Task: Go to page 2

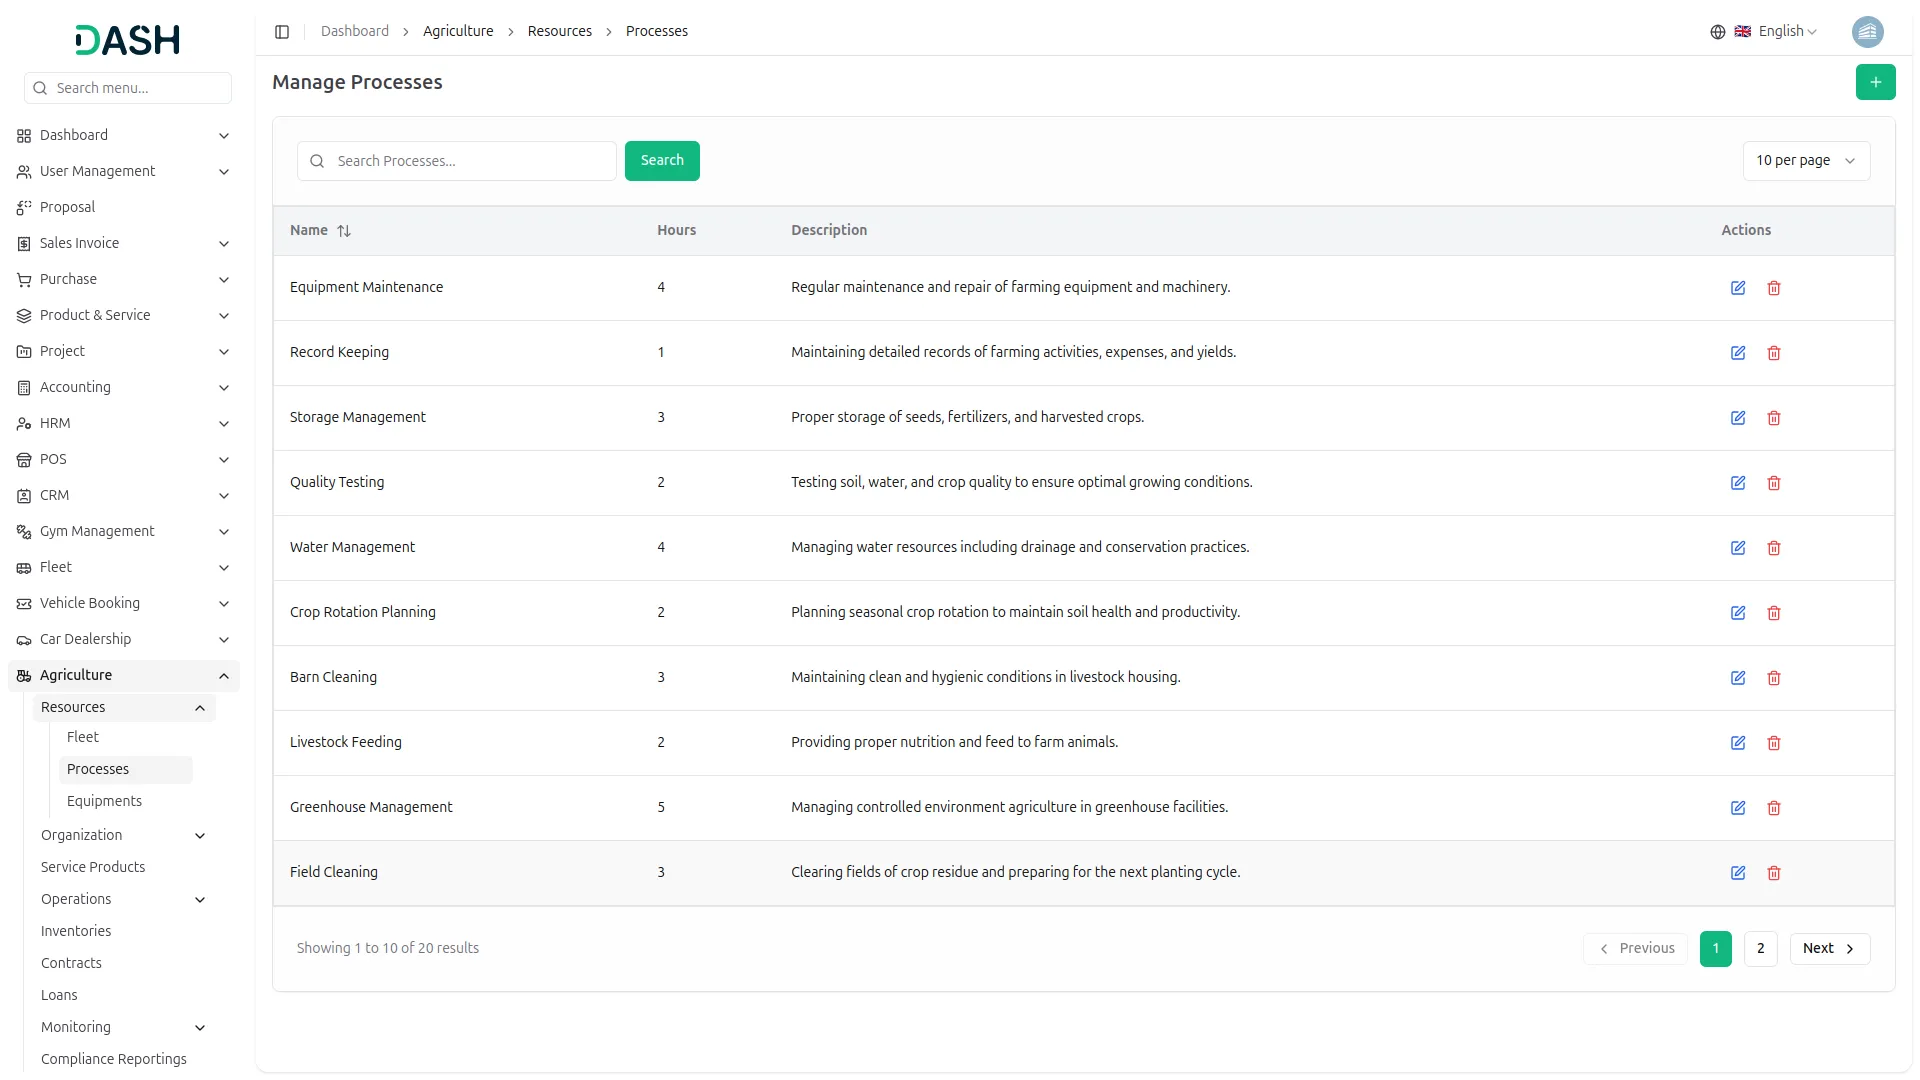Action: pos(1760,949)
